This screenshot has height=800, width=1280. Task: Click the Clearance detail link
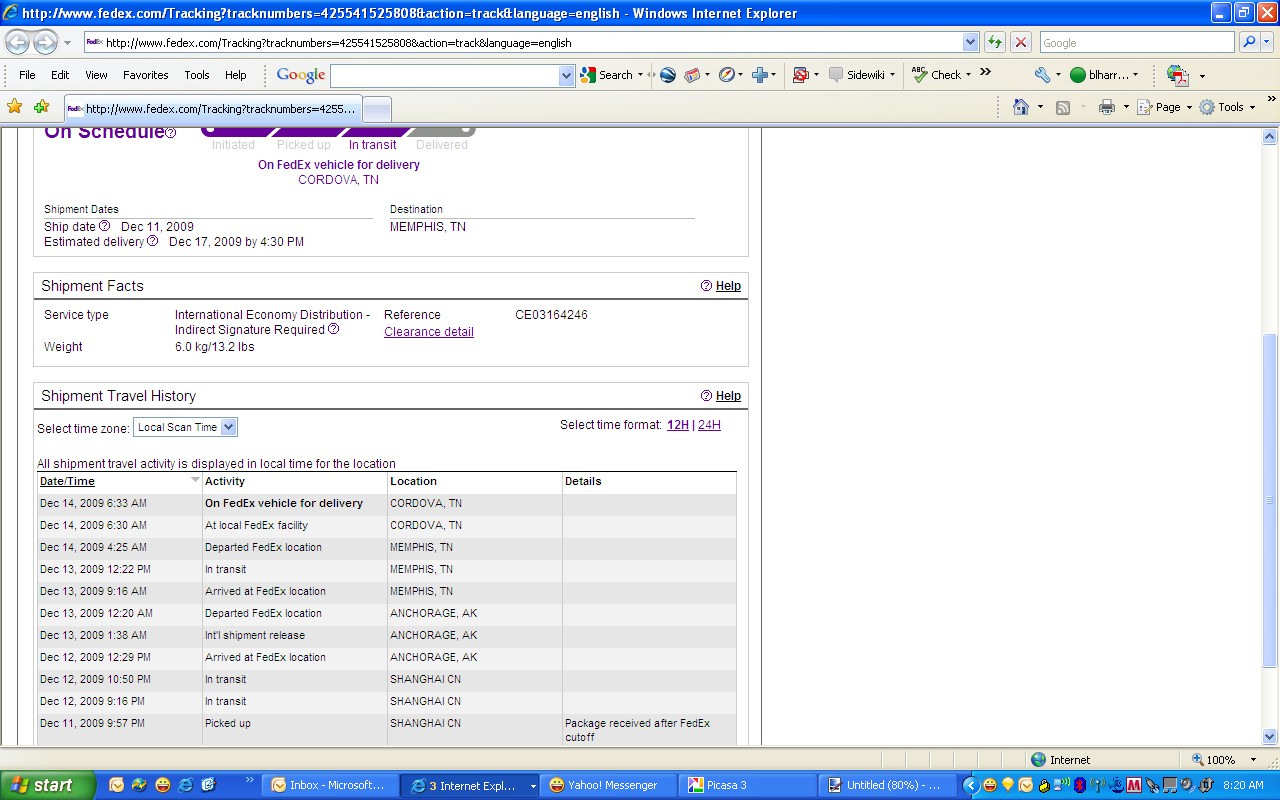429,332
